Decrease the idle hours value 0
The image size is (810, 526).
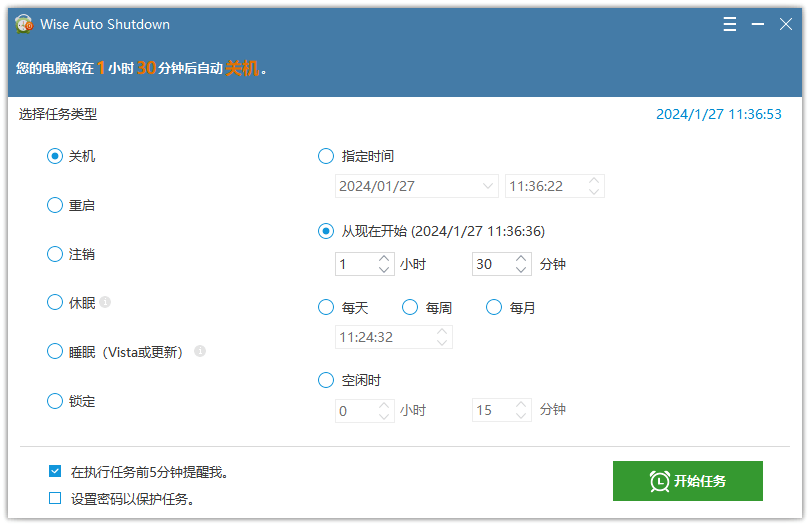[384, 416]
